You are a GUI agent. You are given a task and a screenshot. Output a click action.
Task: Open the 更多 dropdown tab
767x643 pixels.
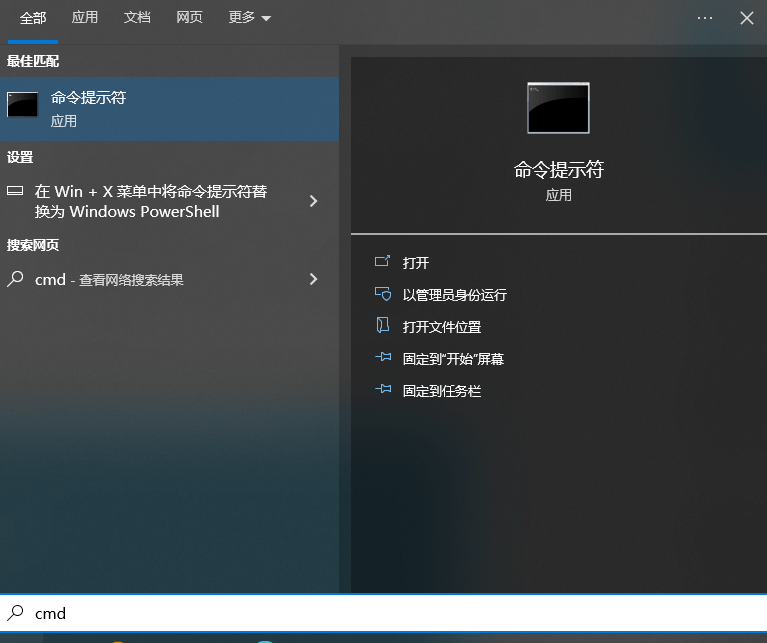coord(249,18)
